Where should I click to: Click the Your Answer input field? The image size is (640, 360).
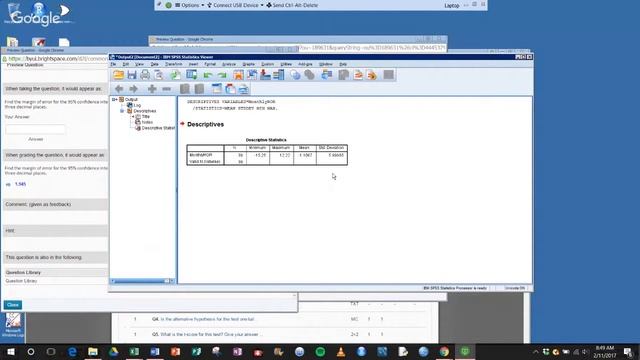35,129
